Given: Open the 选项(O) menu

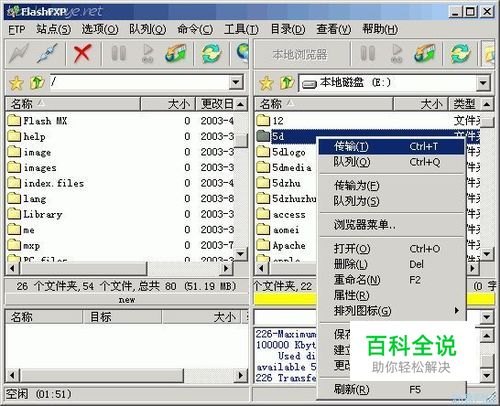Looking at the screenshot, I should click(100, 29).
